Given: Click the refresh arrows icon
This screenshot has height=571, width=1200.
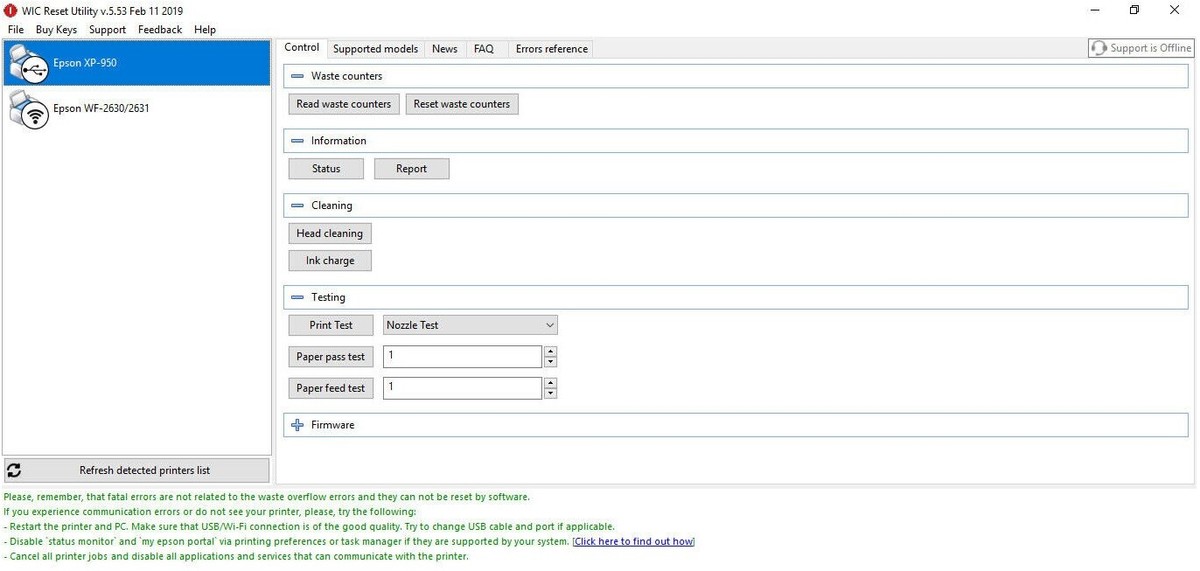Looking at the screenshot, I should click(14, 470).
